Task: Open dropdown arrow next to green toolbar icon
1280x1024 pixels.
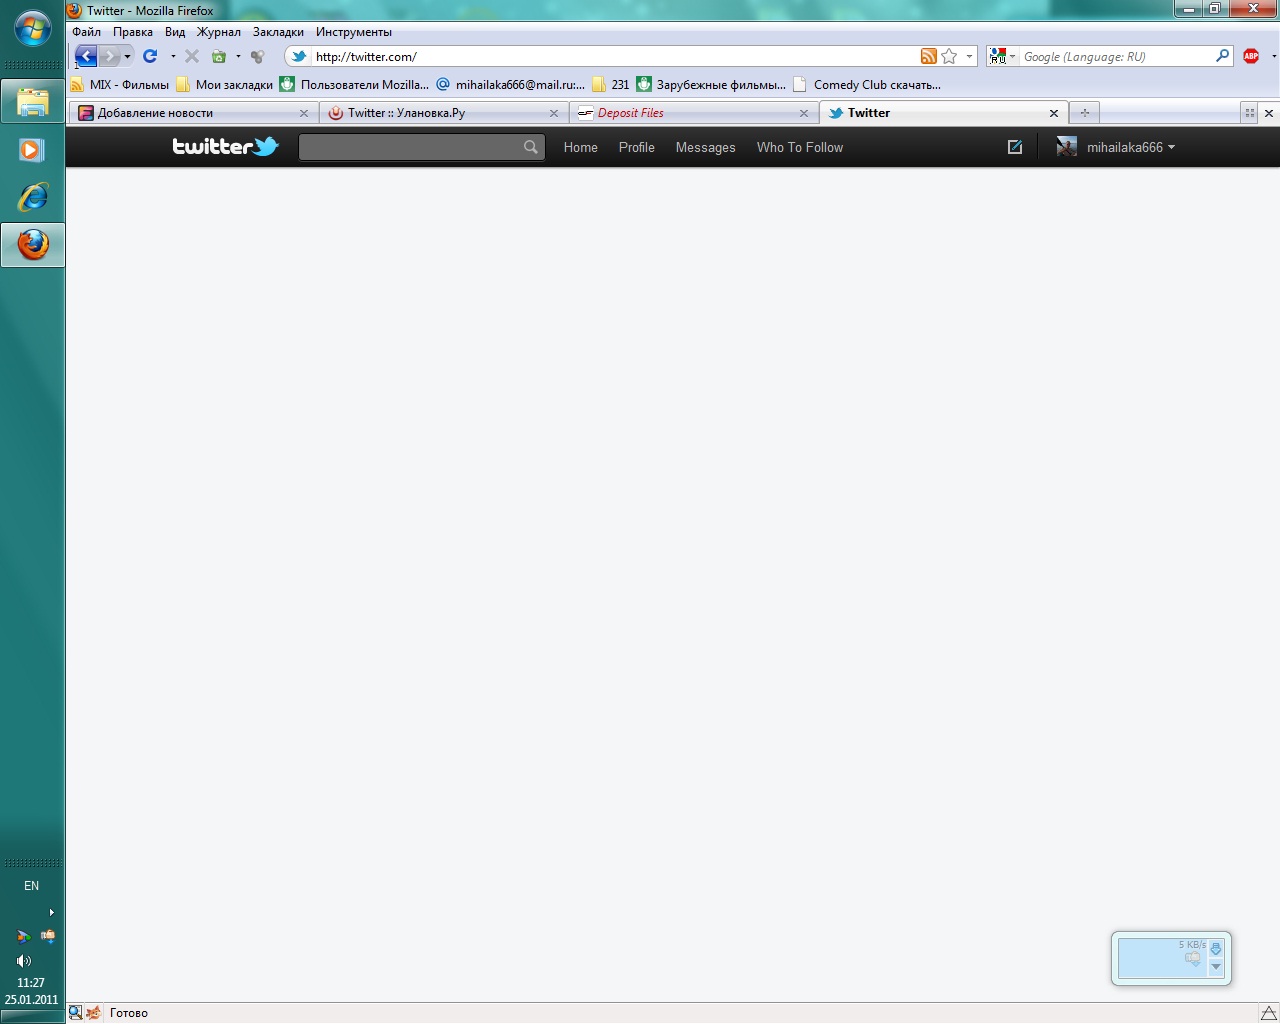Action: tap(238, 57)
